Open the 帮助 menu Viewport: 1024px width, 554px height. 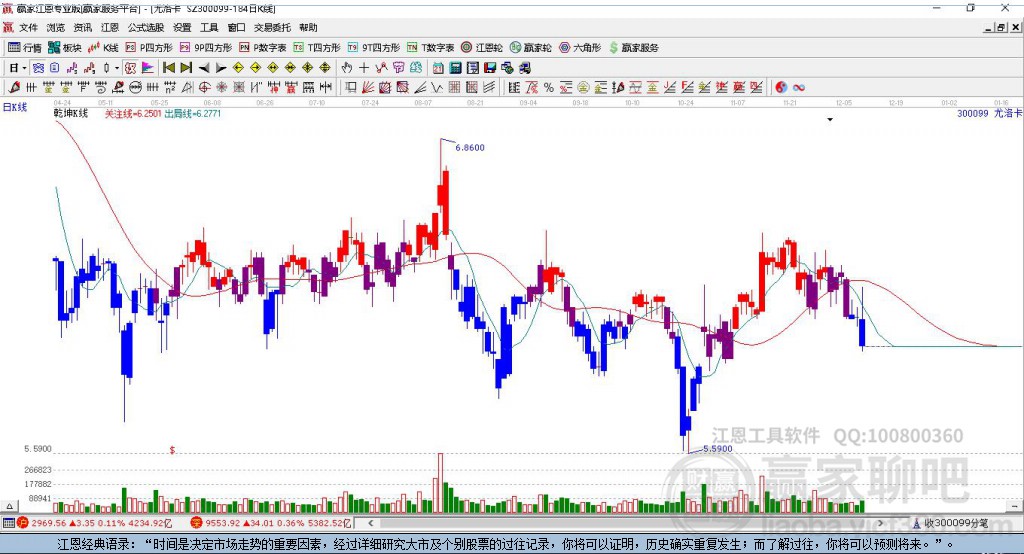click(x=308, y=27)
